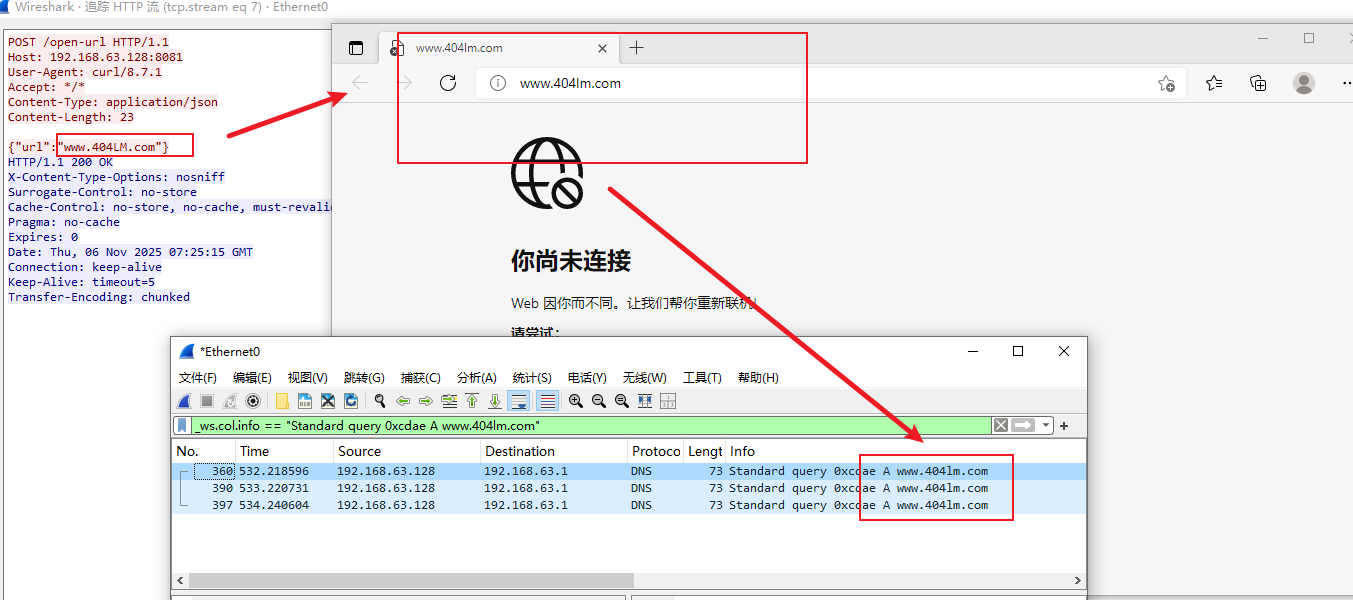Click the stop capture square icon
Screen dimensions: 1353x600
tap(207, 401)
